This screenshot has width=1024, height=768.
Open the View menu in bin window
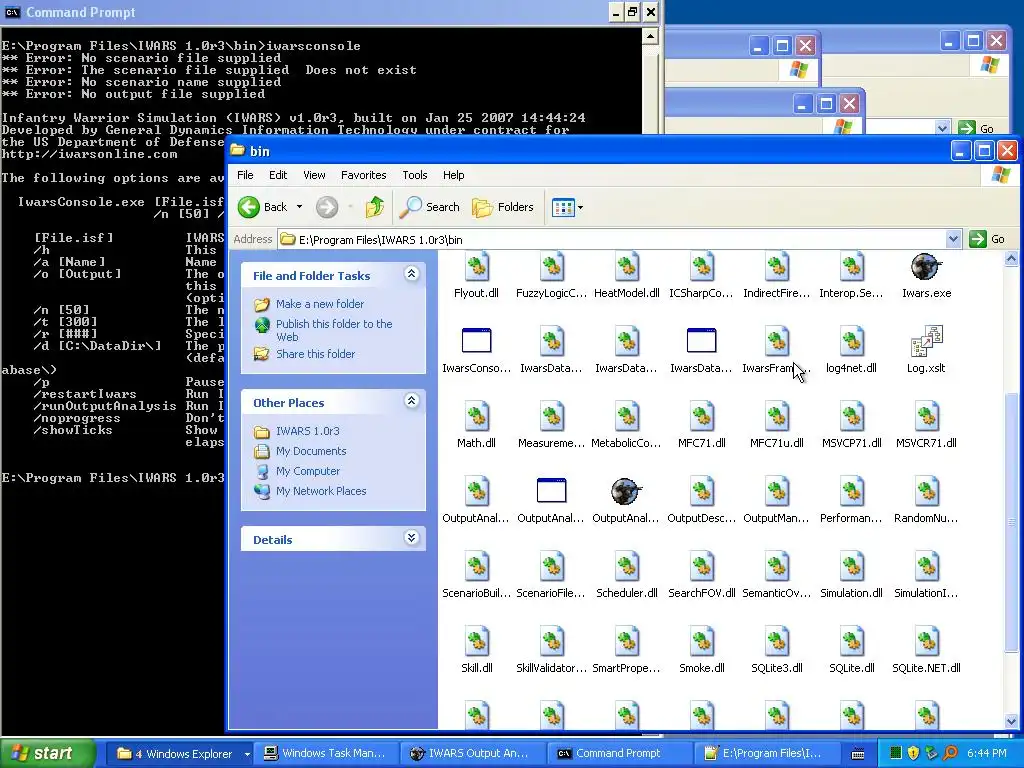point(314,175)
